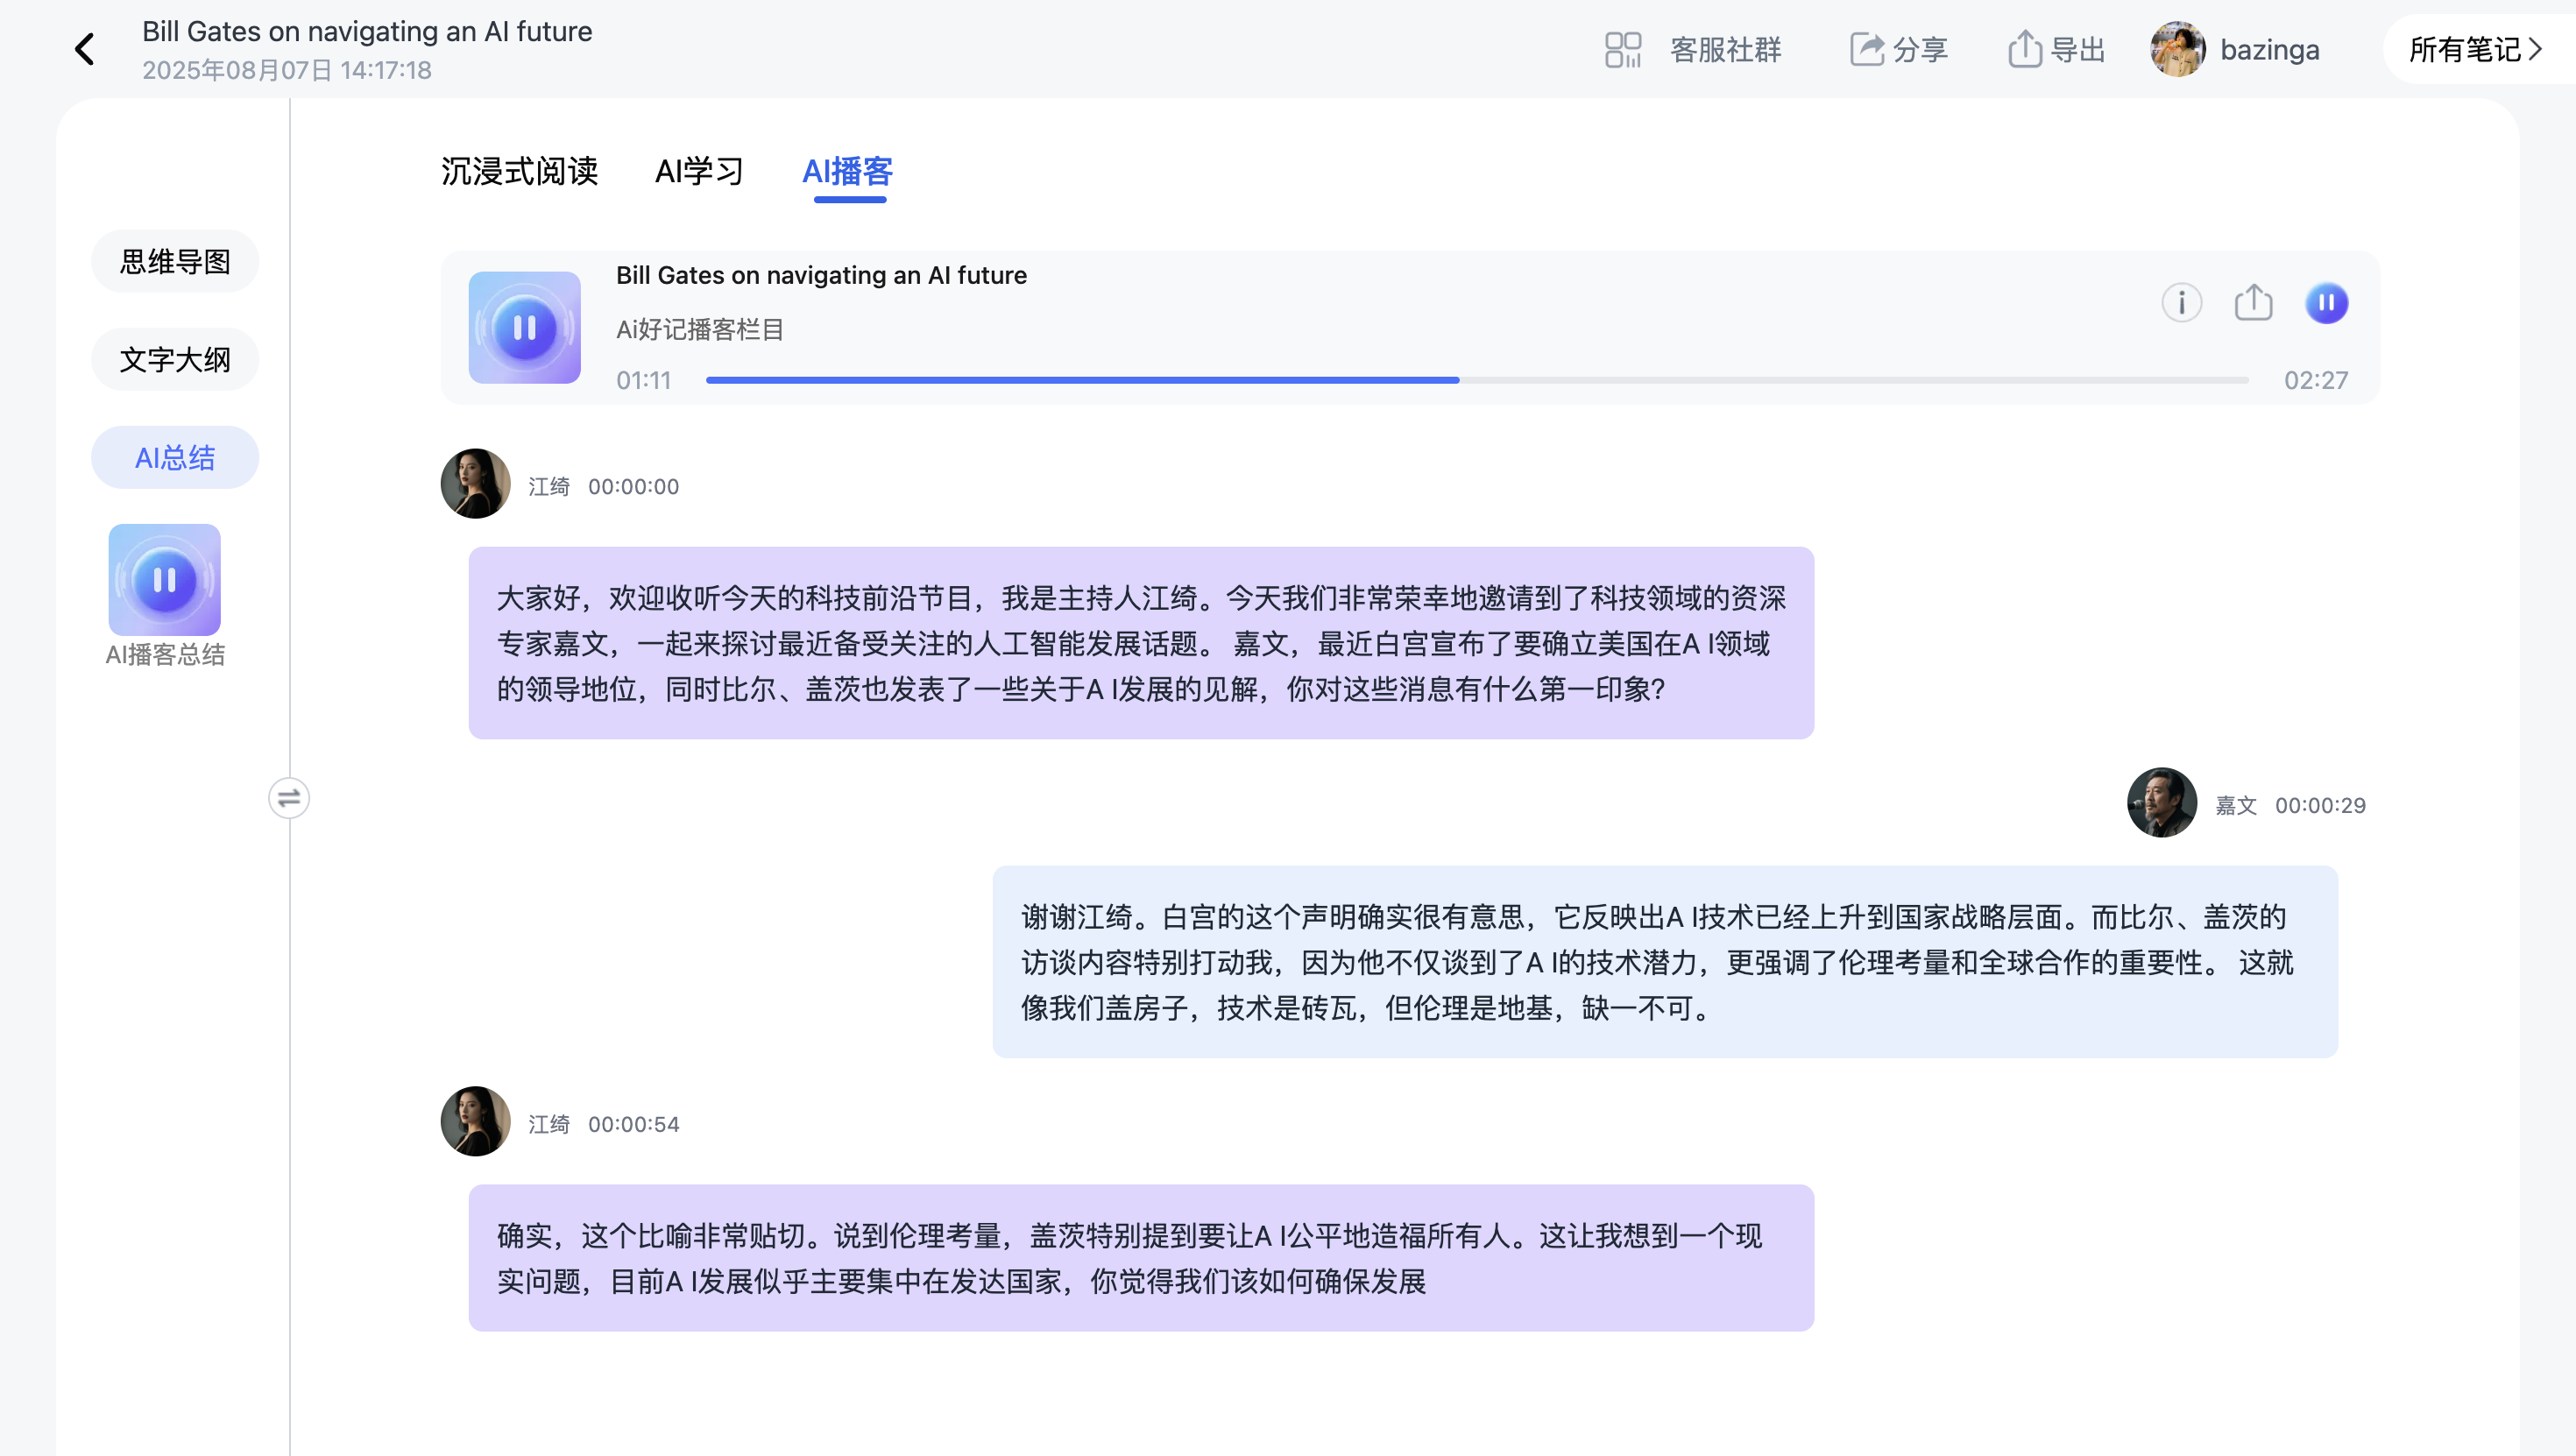2576x1456 pixels.
Task: Go back using the top-left arrow
Action: pos(85,49)
